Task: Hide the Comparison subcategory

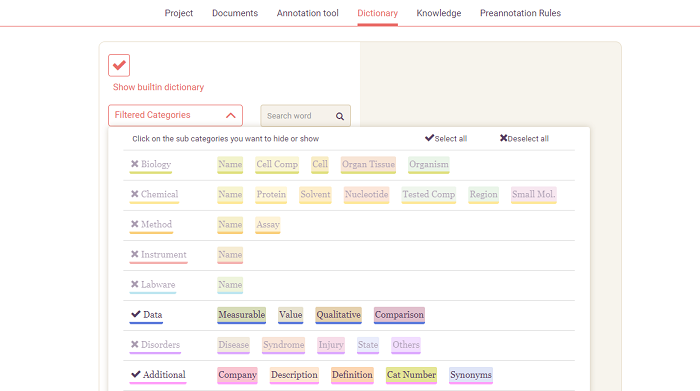Action: [399, 315]
